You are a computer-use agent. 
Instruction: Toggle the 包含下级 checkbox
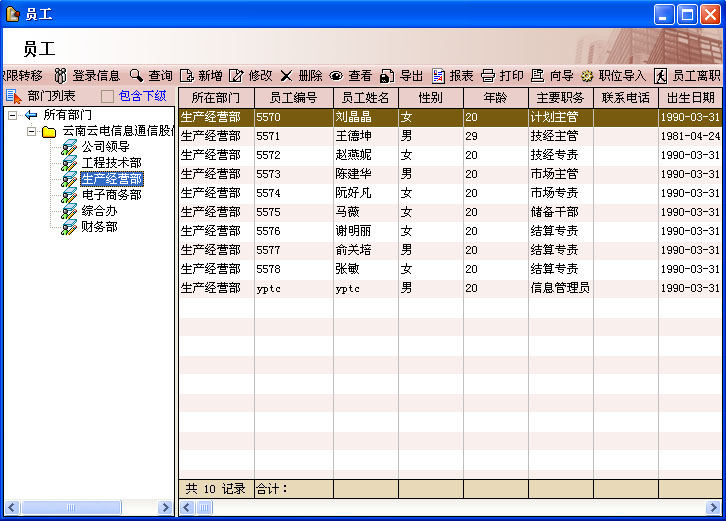click(x=108, y=96)
